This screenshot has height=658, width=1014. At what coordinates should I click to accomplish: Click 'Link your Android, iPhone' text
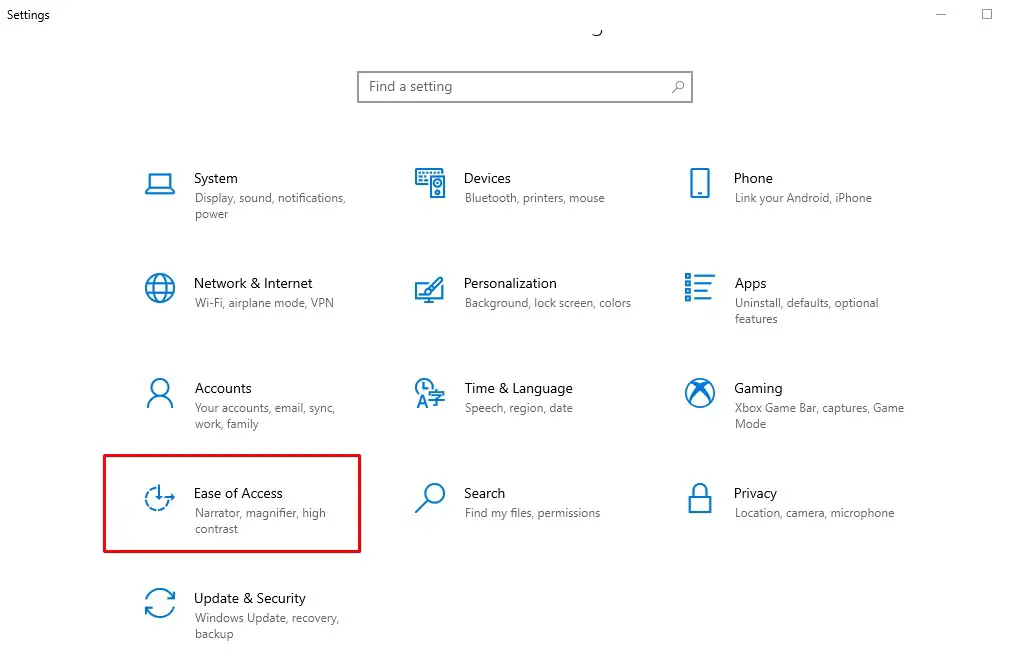pos(803,198)
